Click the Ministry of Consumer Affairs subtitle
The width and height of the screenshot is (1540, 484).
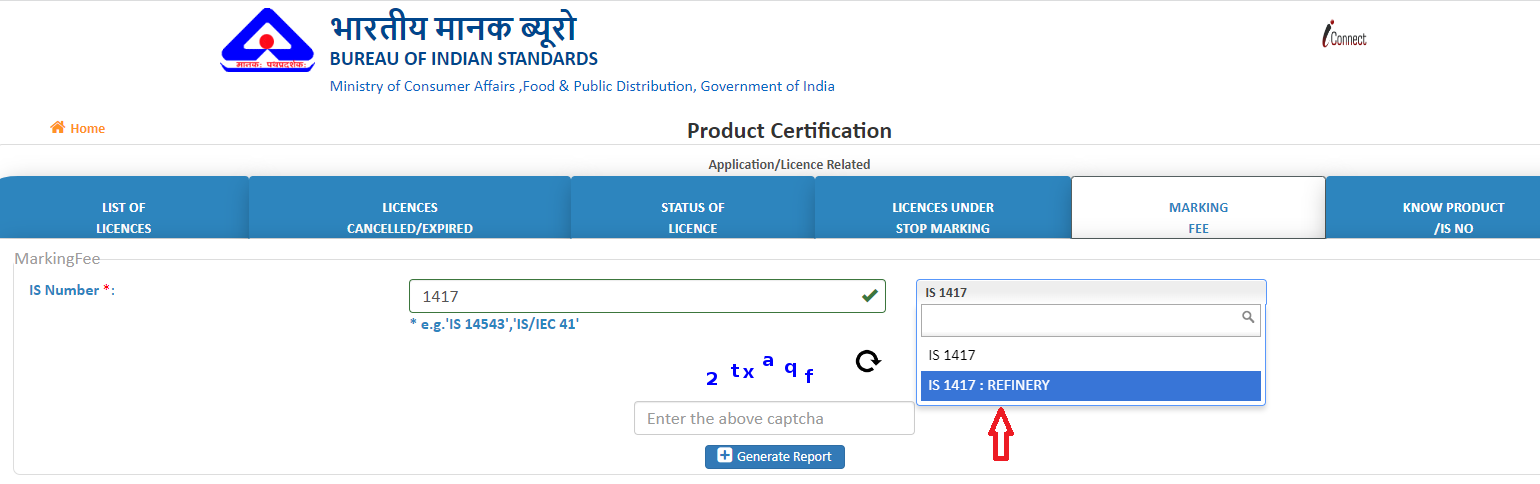point(582,86)
